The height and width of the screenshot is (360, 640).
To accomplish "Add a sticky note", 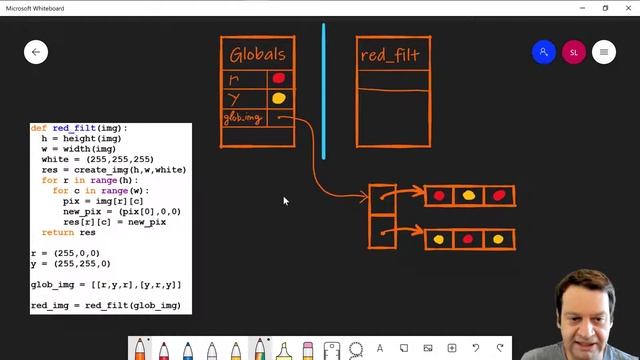I will [x=404, y=348].
